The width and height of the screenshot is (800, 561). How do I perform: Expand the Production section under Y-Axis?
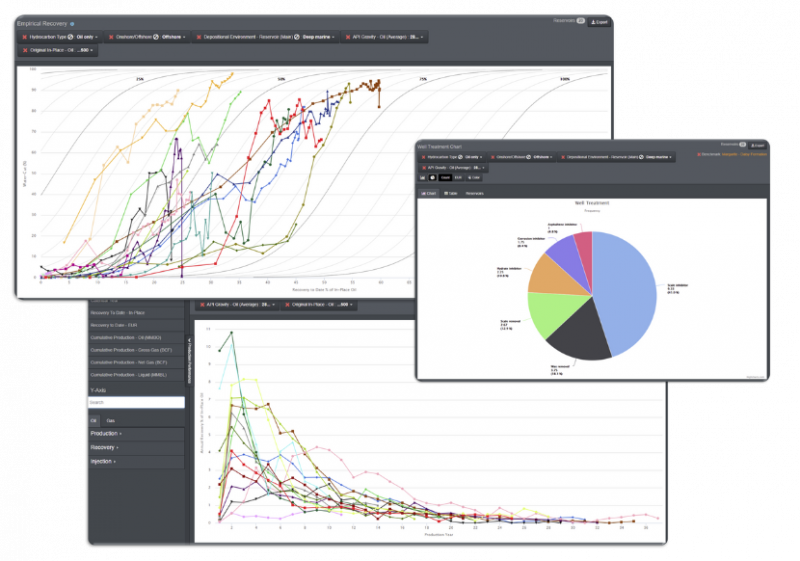[x=105, y=433]
